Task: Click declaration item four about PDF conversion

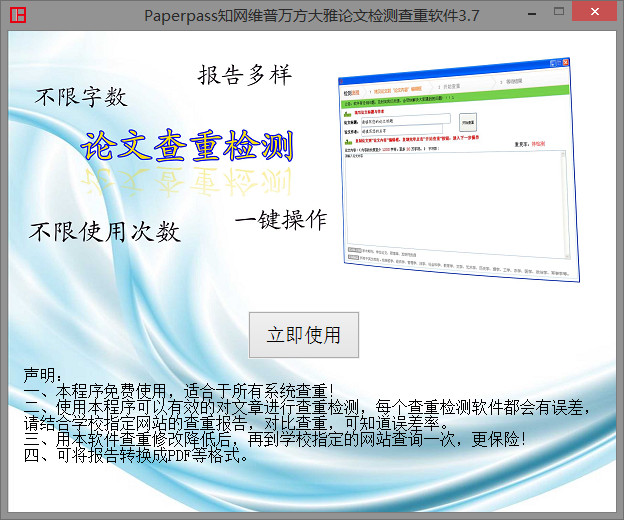Action: 136,457
